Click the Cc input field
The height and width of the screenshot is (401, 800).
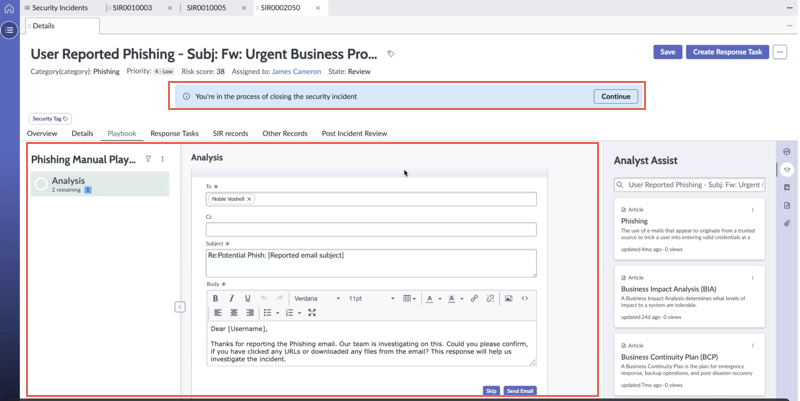point(371,229)
